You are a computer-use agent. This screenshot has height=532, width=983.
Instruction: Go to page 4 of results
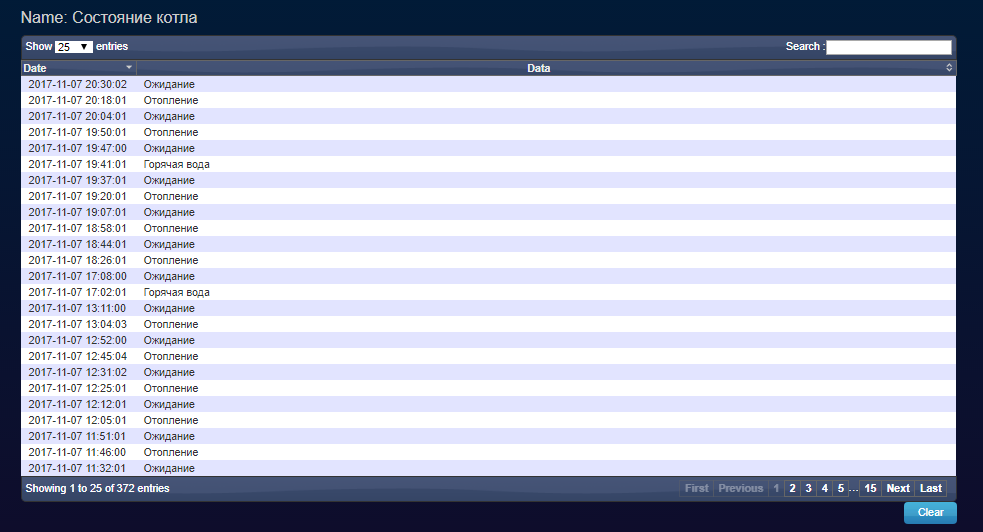point(825,488)
